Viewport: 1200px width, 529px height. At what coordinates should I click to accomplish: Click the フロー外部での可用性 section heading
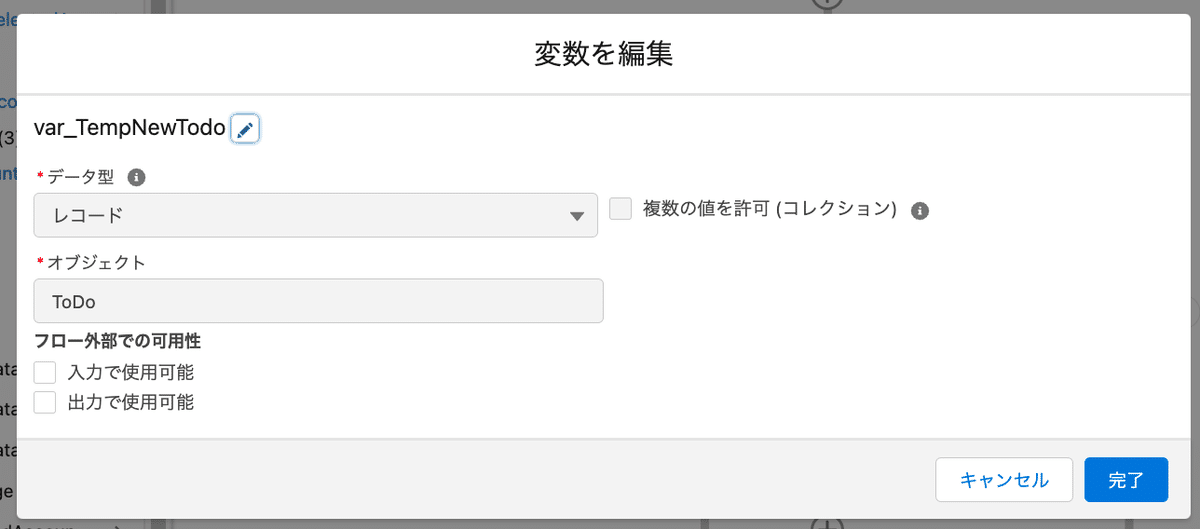[117, 341]
